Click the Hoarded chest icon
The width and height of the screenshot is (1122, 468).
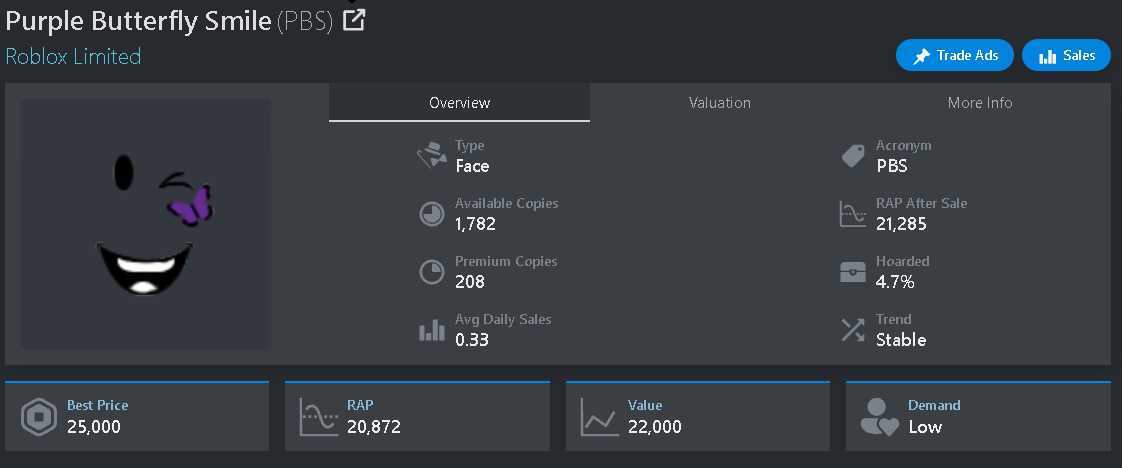click(853, 272)
